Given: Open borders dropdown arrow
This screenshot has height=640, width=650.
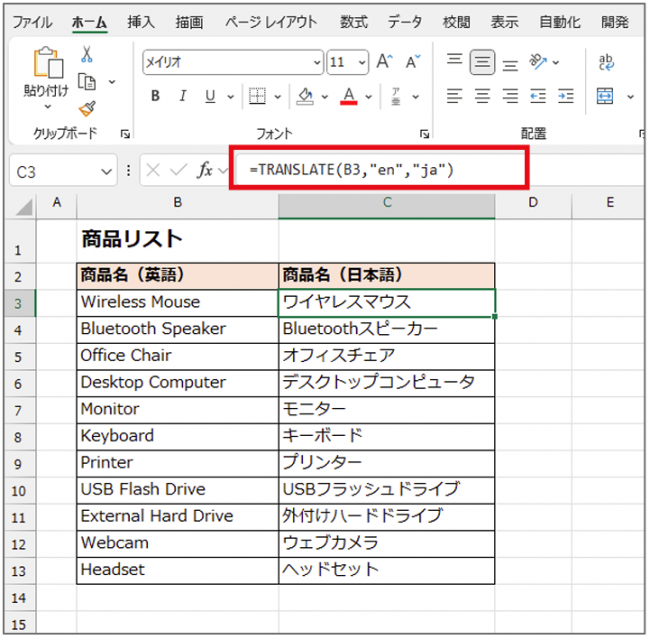Looking at the screenshot, I should (277, 97).
